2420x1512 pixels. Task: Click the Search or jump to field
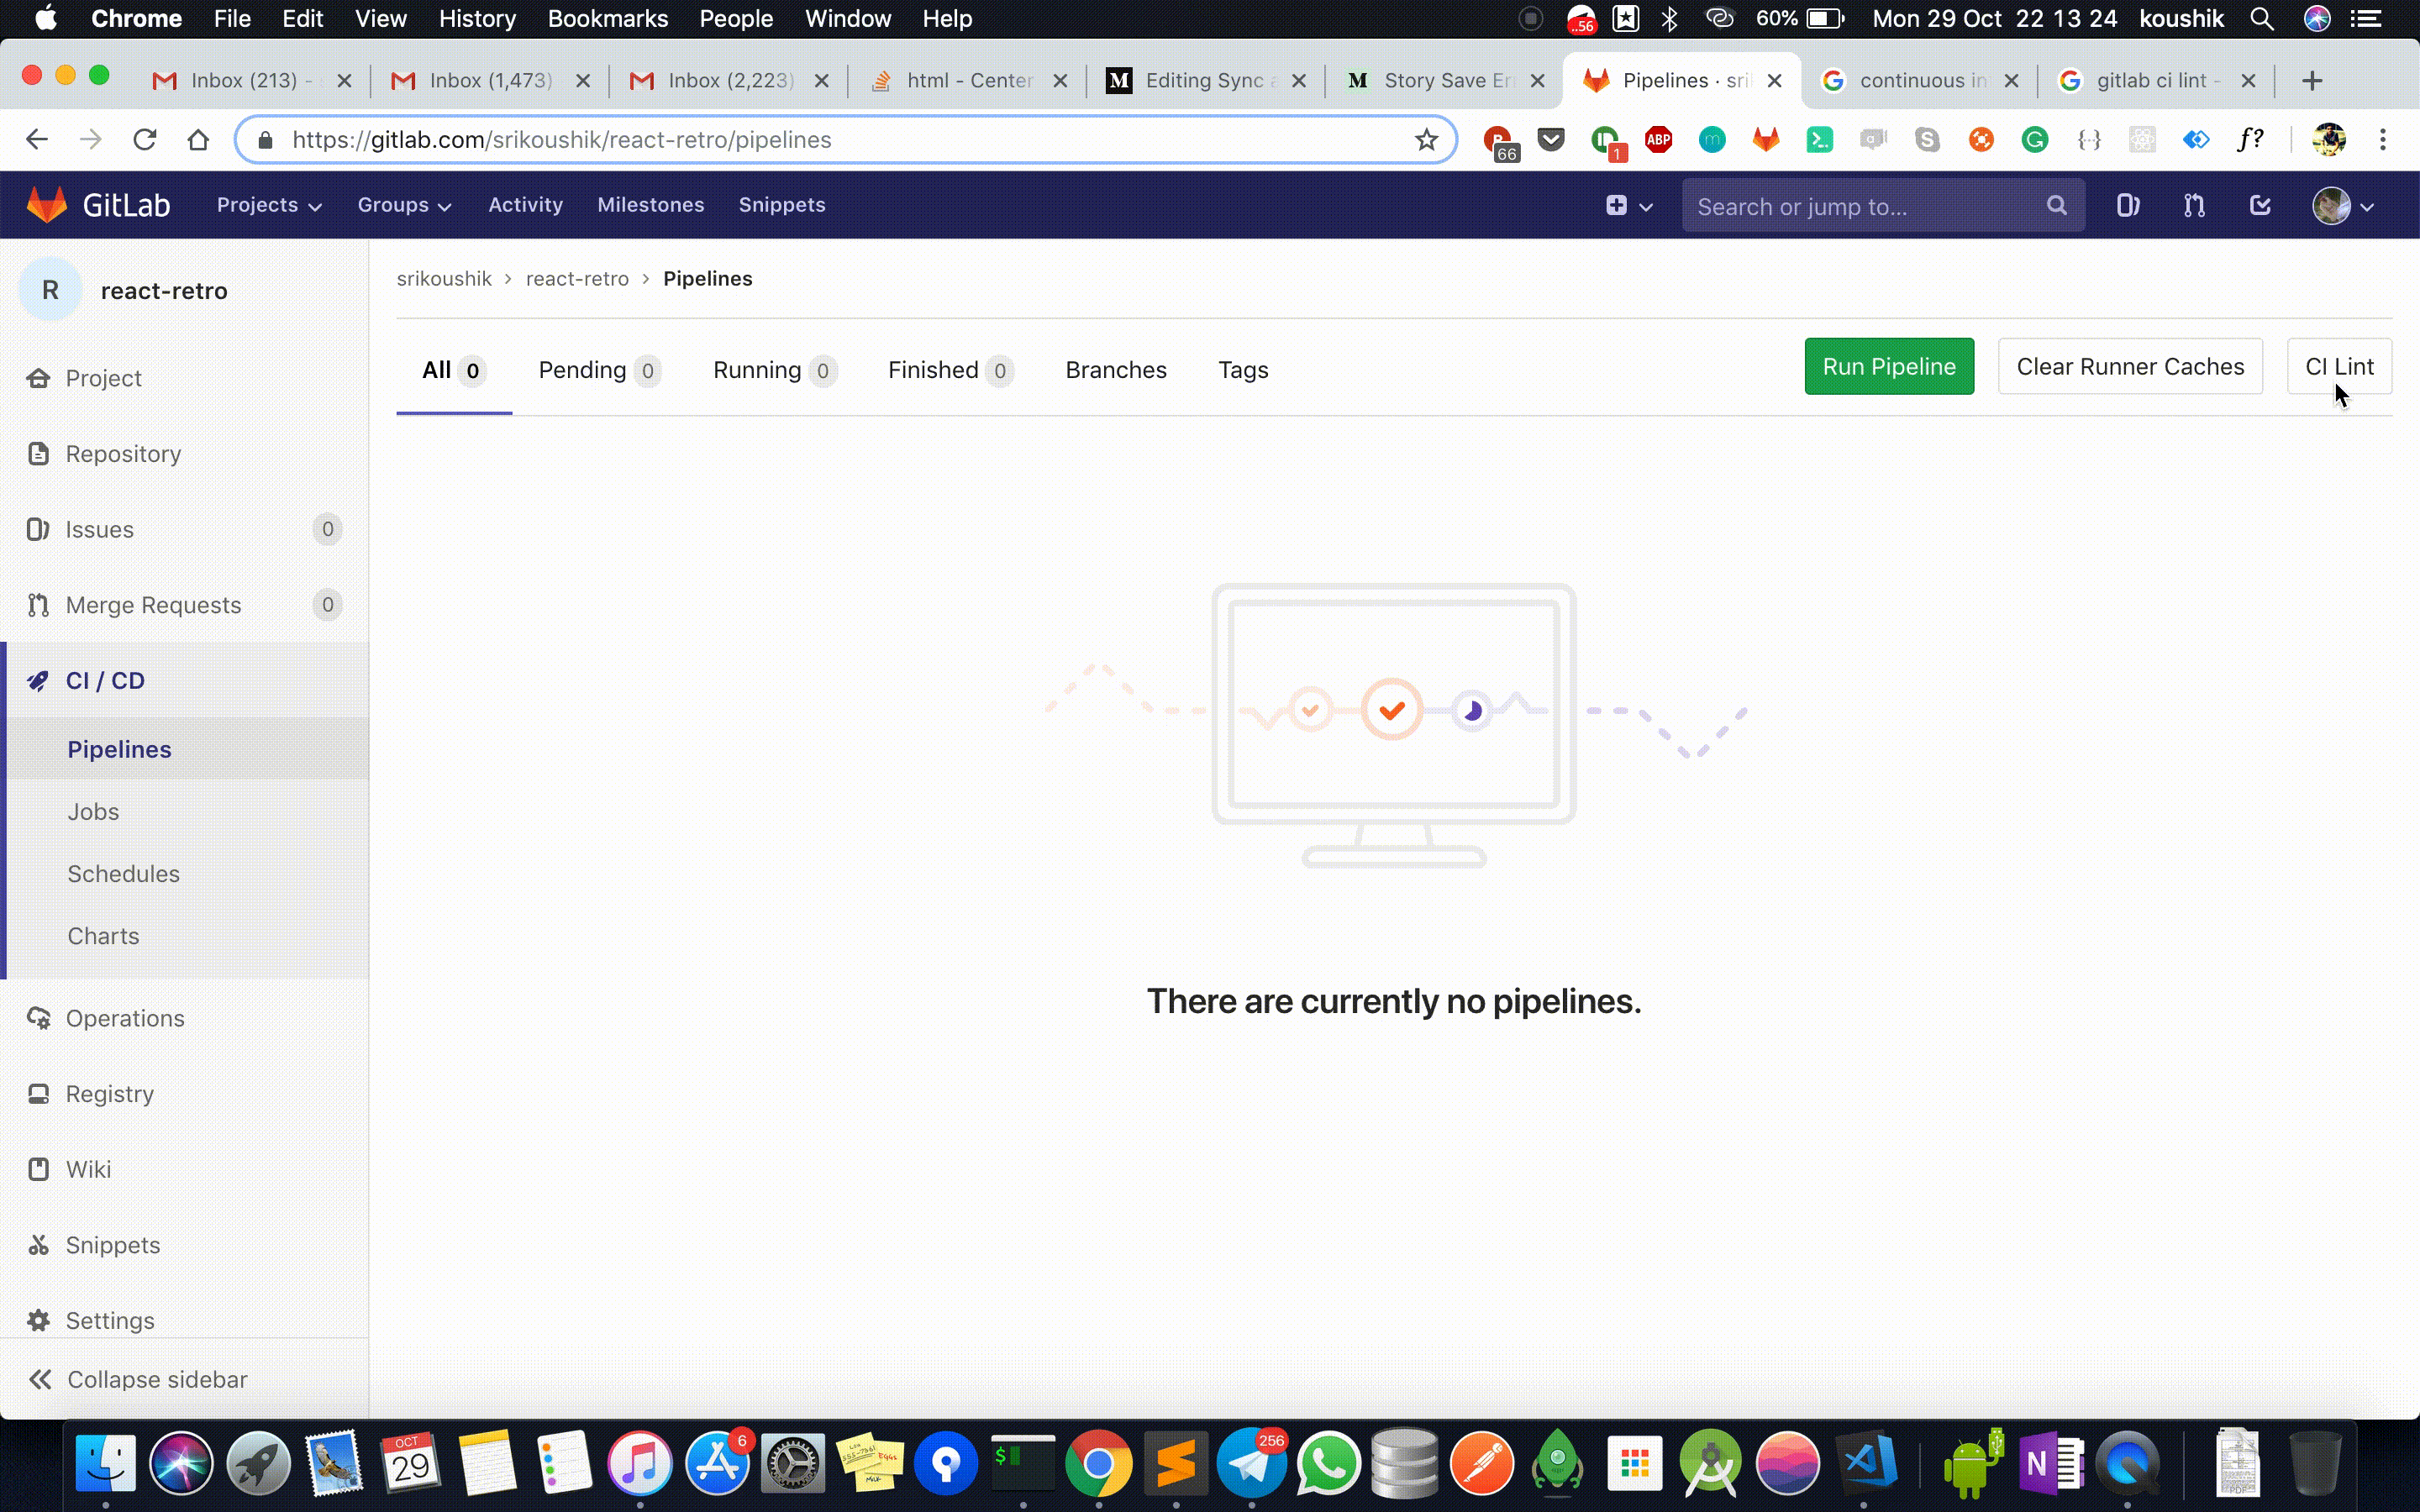[1860, 206]
